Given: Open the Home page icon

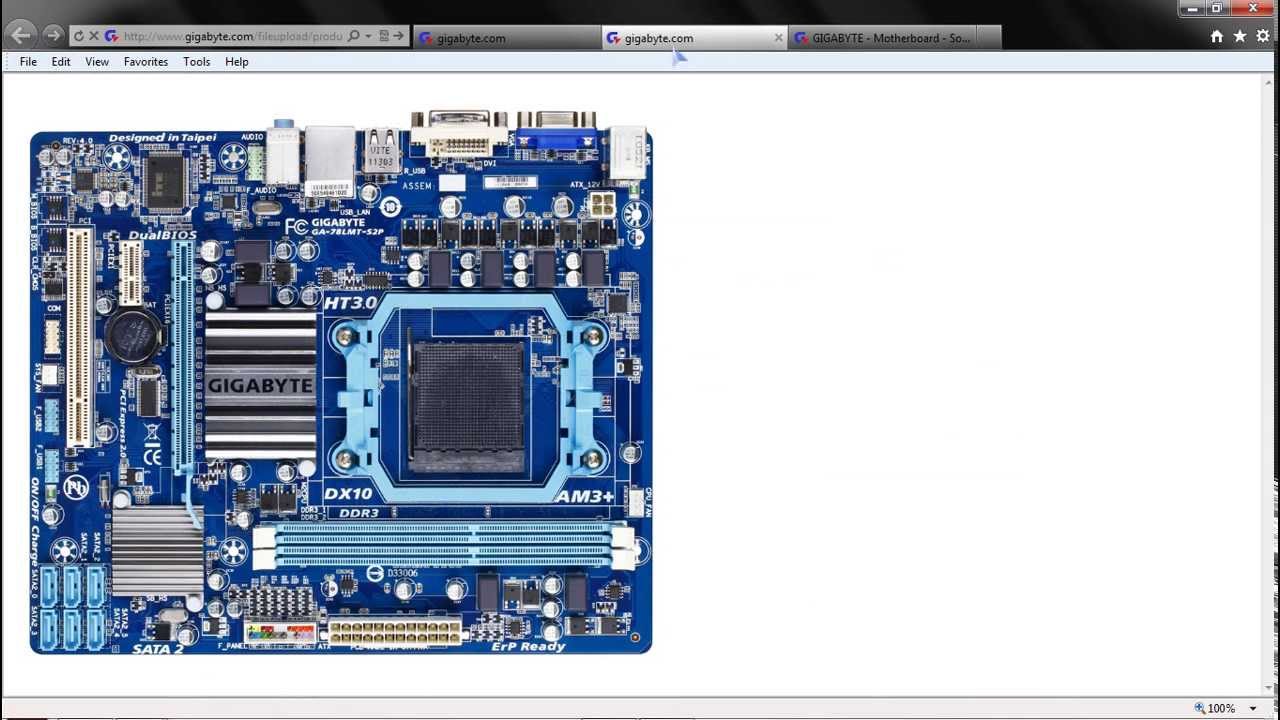Looking at the screenshot, I should tap(1217, 36).
